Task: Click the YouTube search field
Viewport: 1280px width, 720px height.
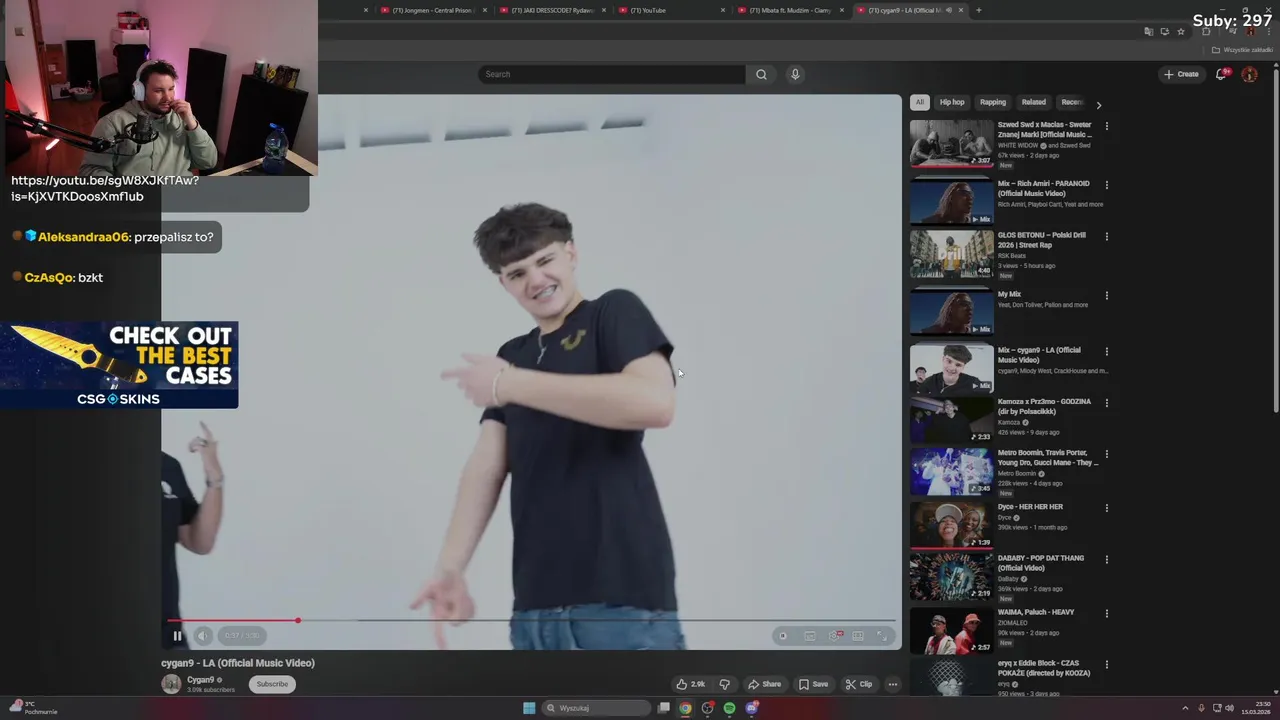Action: click(612, 74)
